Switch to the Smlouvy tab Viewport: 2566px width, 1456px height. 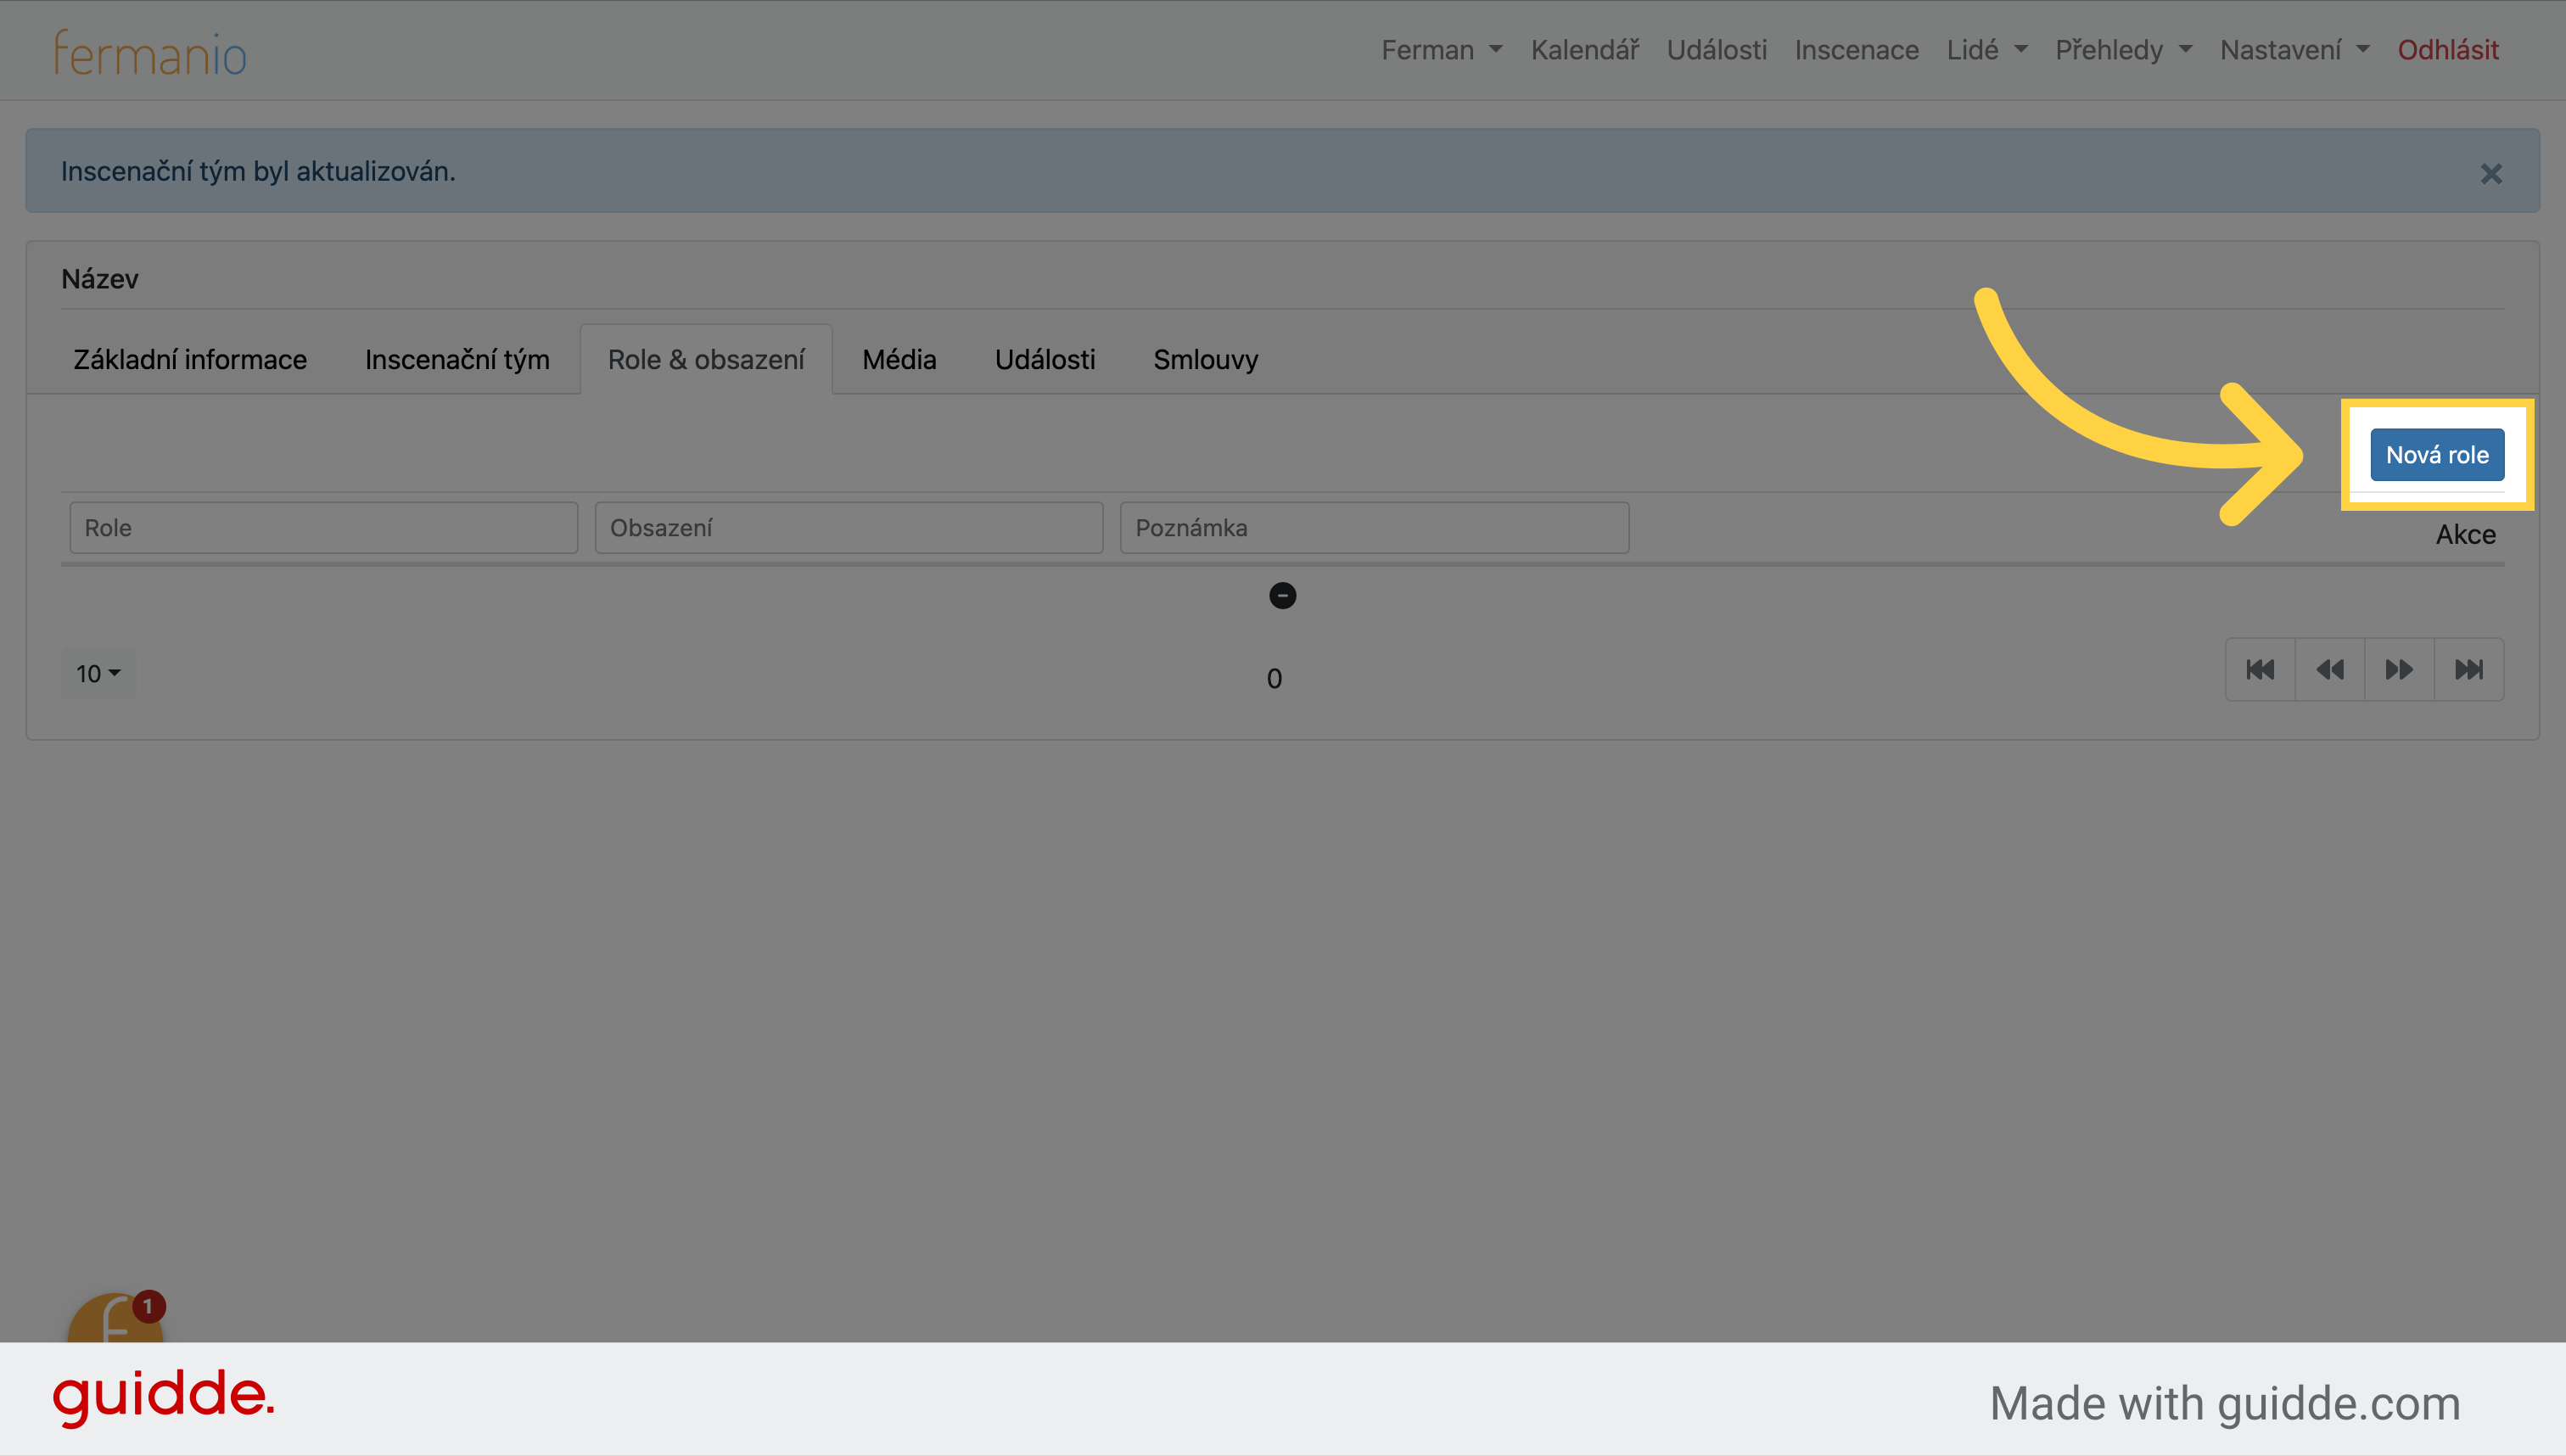tap(1205, 359)
